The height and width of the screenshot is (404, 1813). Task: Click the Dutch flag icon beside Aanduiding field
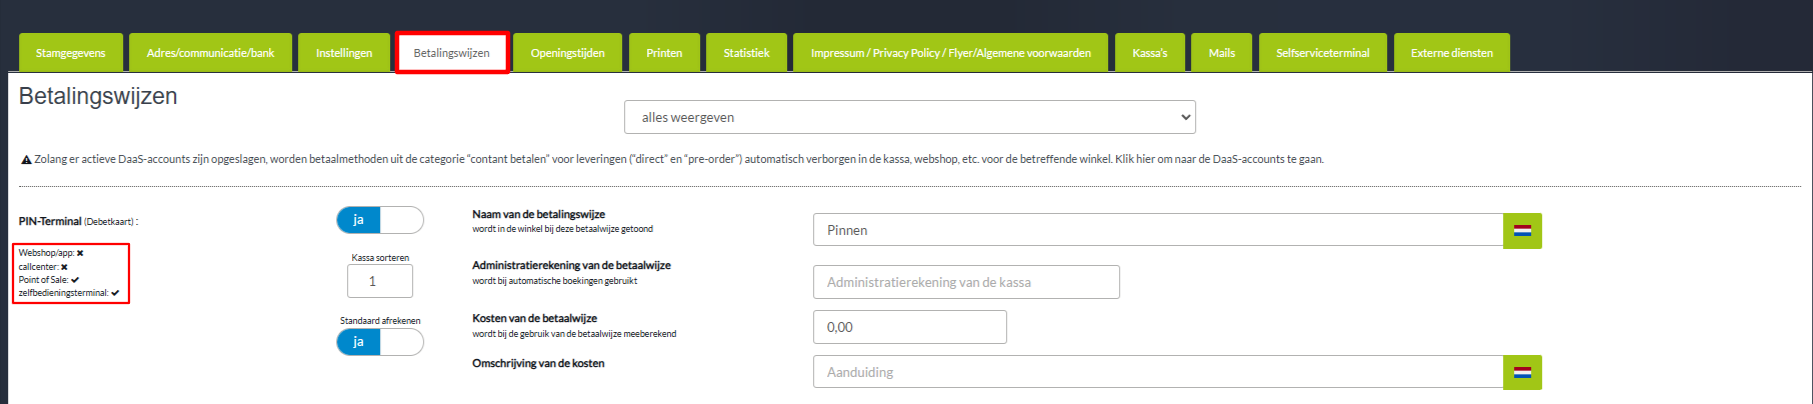pyautogui.click(x=1522, y=372)
